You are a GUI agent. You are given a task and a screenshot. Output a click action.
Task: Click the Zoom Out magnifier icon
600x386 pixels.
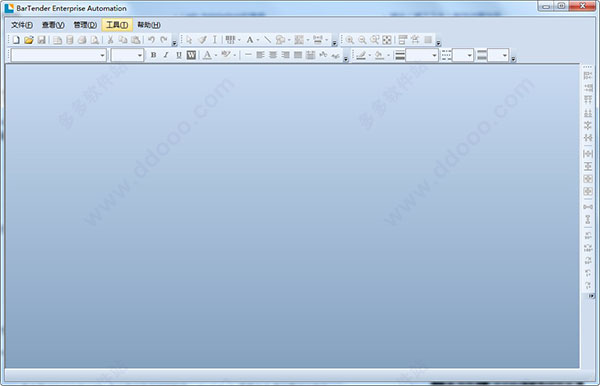[362, 40]
